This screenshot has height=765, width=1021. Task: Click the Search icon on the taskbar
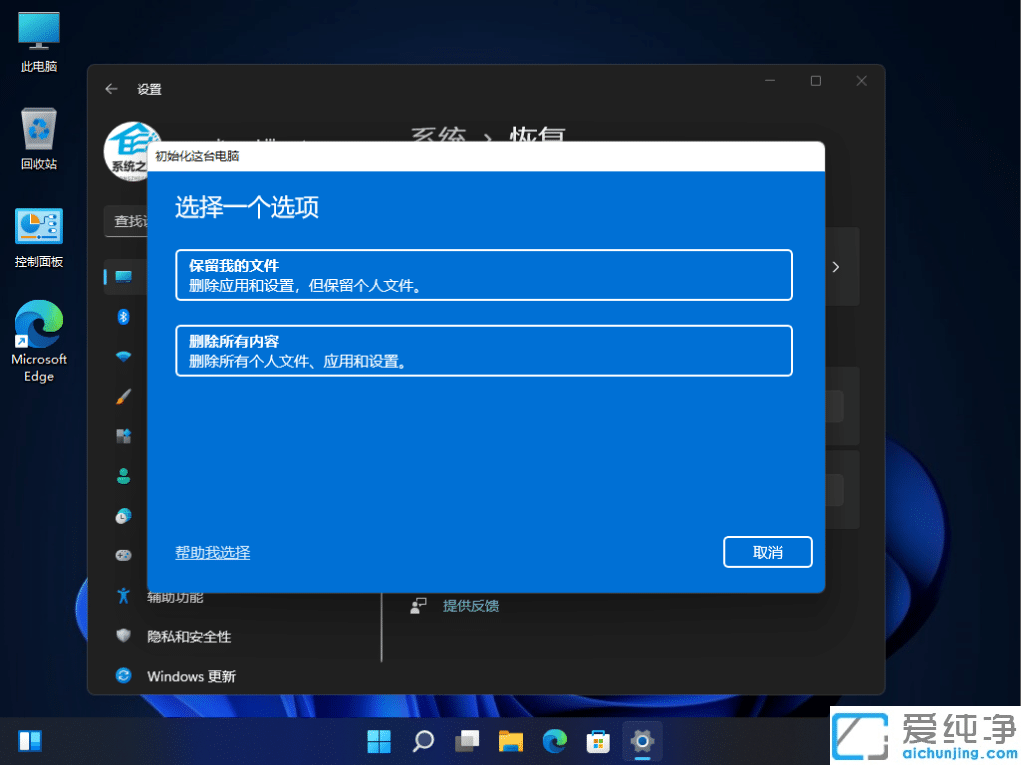(422, 740)
